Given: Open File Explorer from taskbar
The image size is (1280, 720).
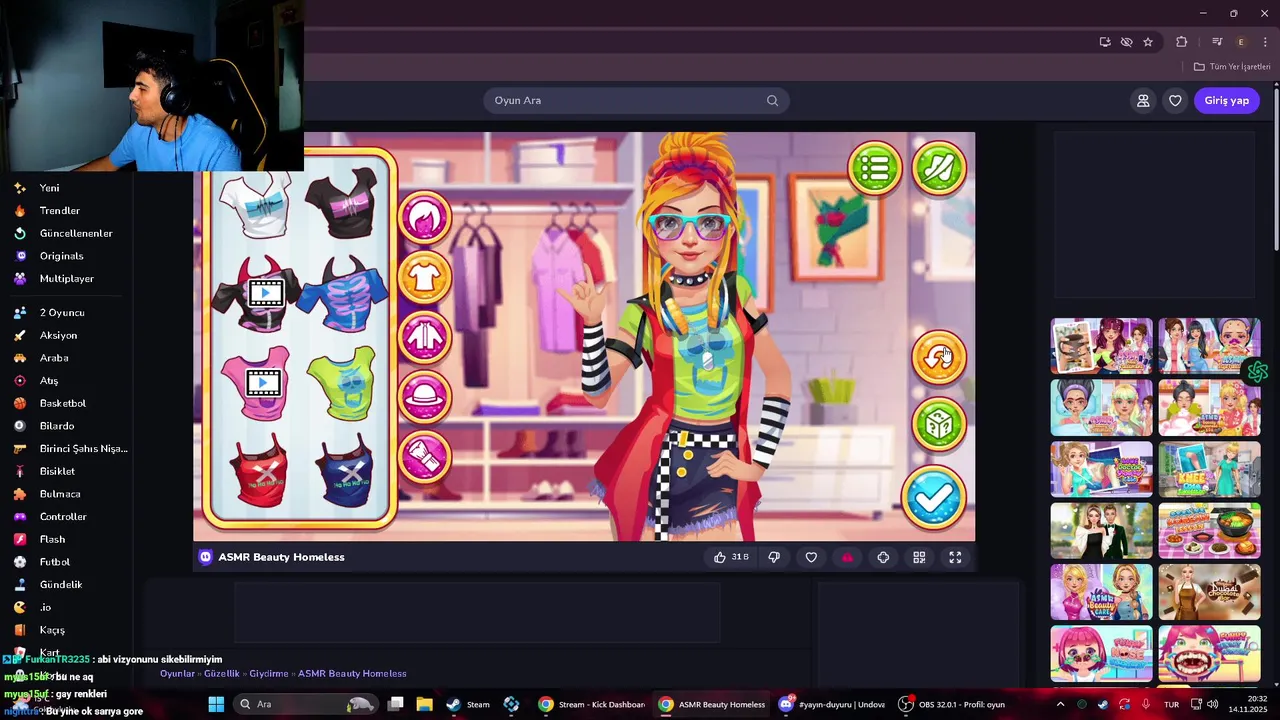Looking at the screenshot, I should point(424,704).
